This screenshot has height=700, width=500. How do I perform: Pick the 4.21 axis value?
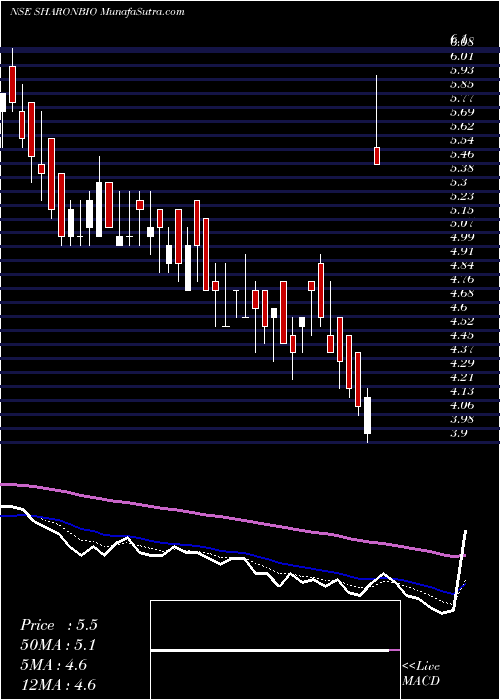462,377
